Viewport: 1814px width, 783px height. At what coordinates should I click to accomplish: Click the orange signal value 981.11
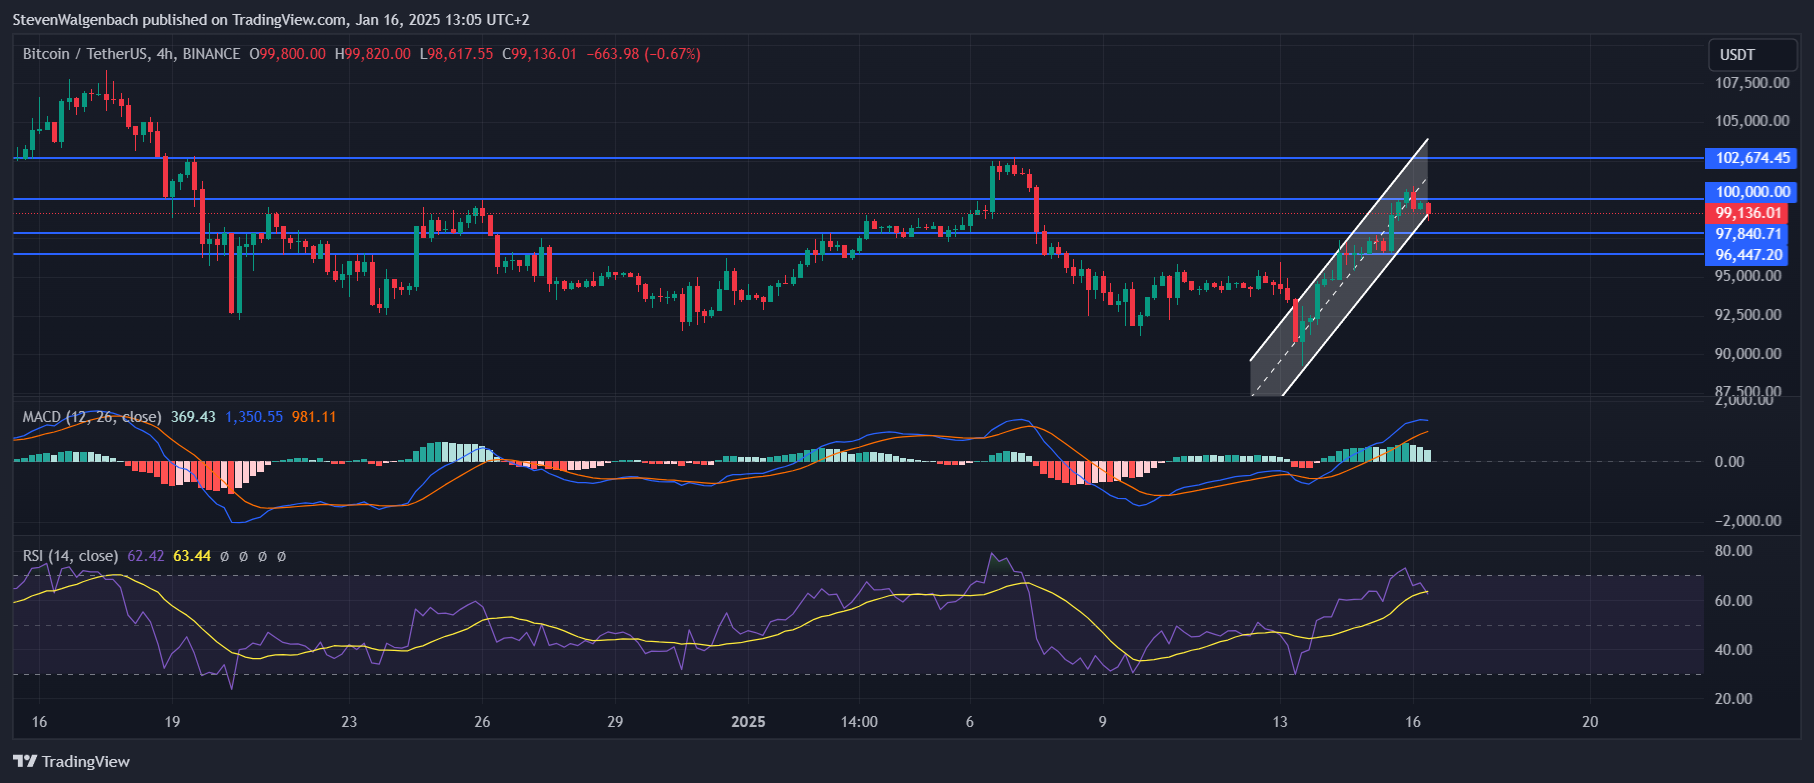314,417
